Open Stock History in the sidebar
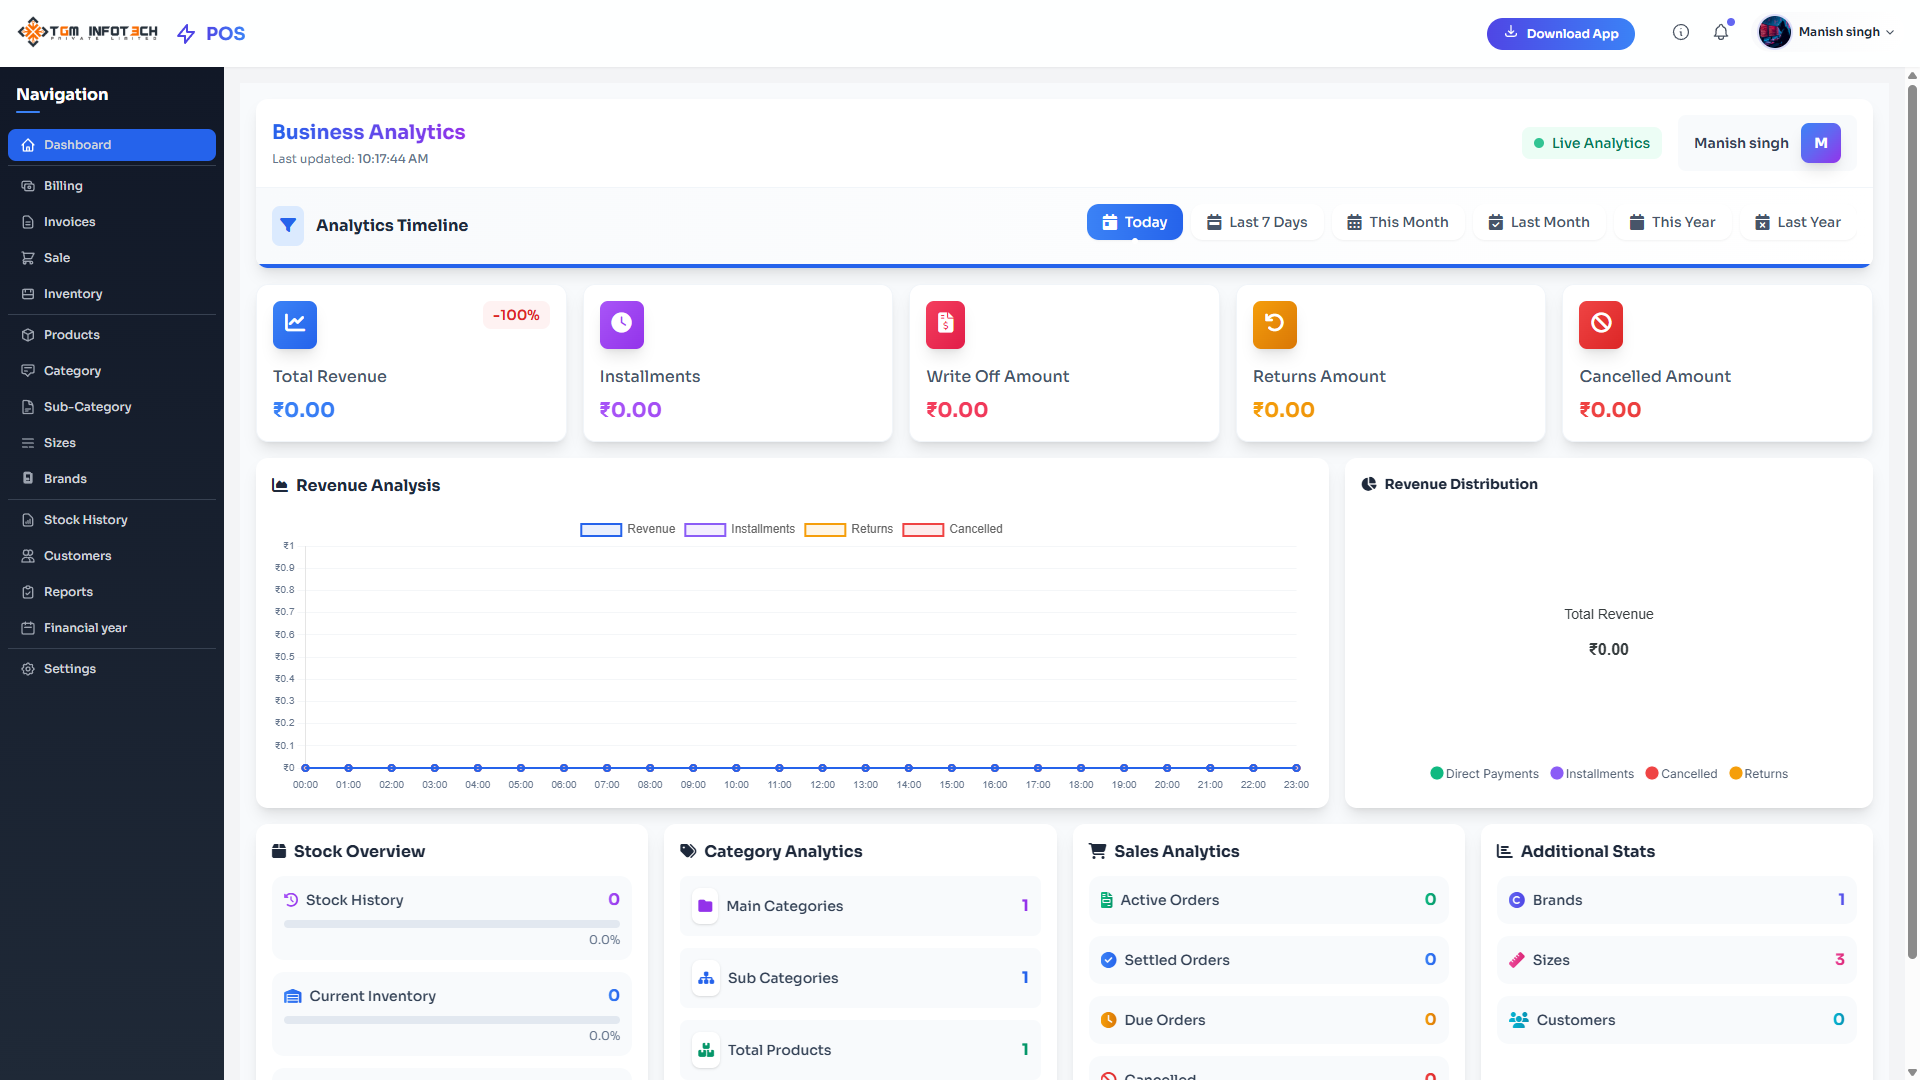Viewport: 1920px width, 1080px height. pyautogui.click(x=85, y=520)
